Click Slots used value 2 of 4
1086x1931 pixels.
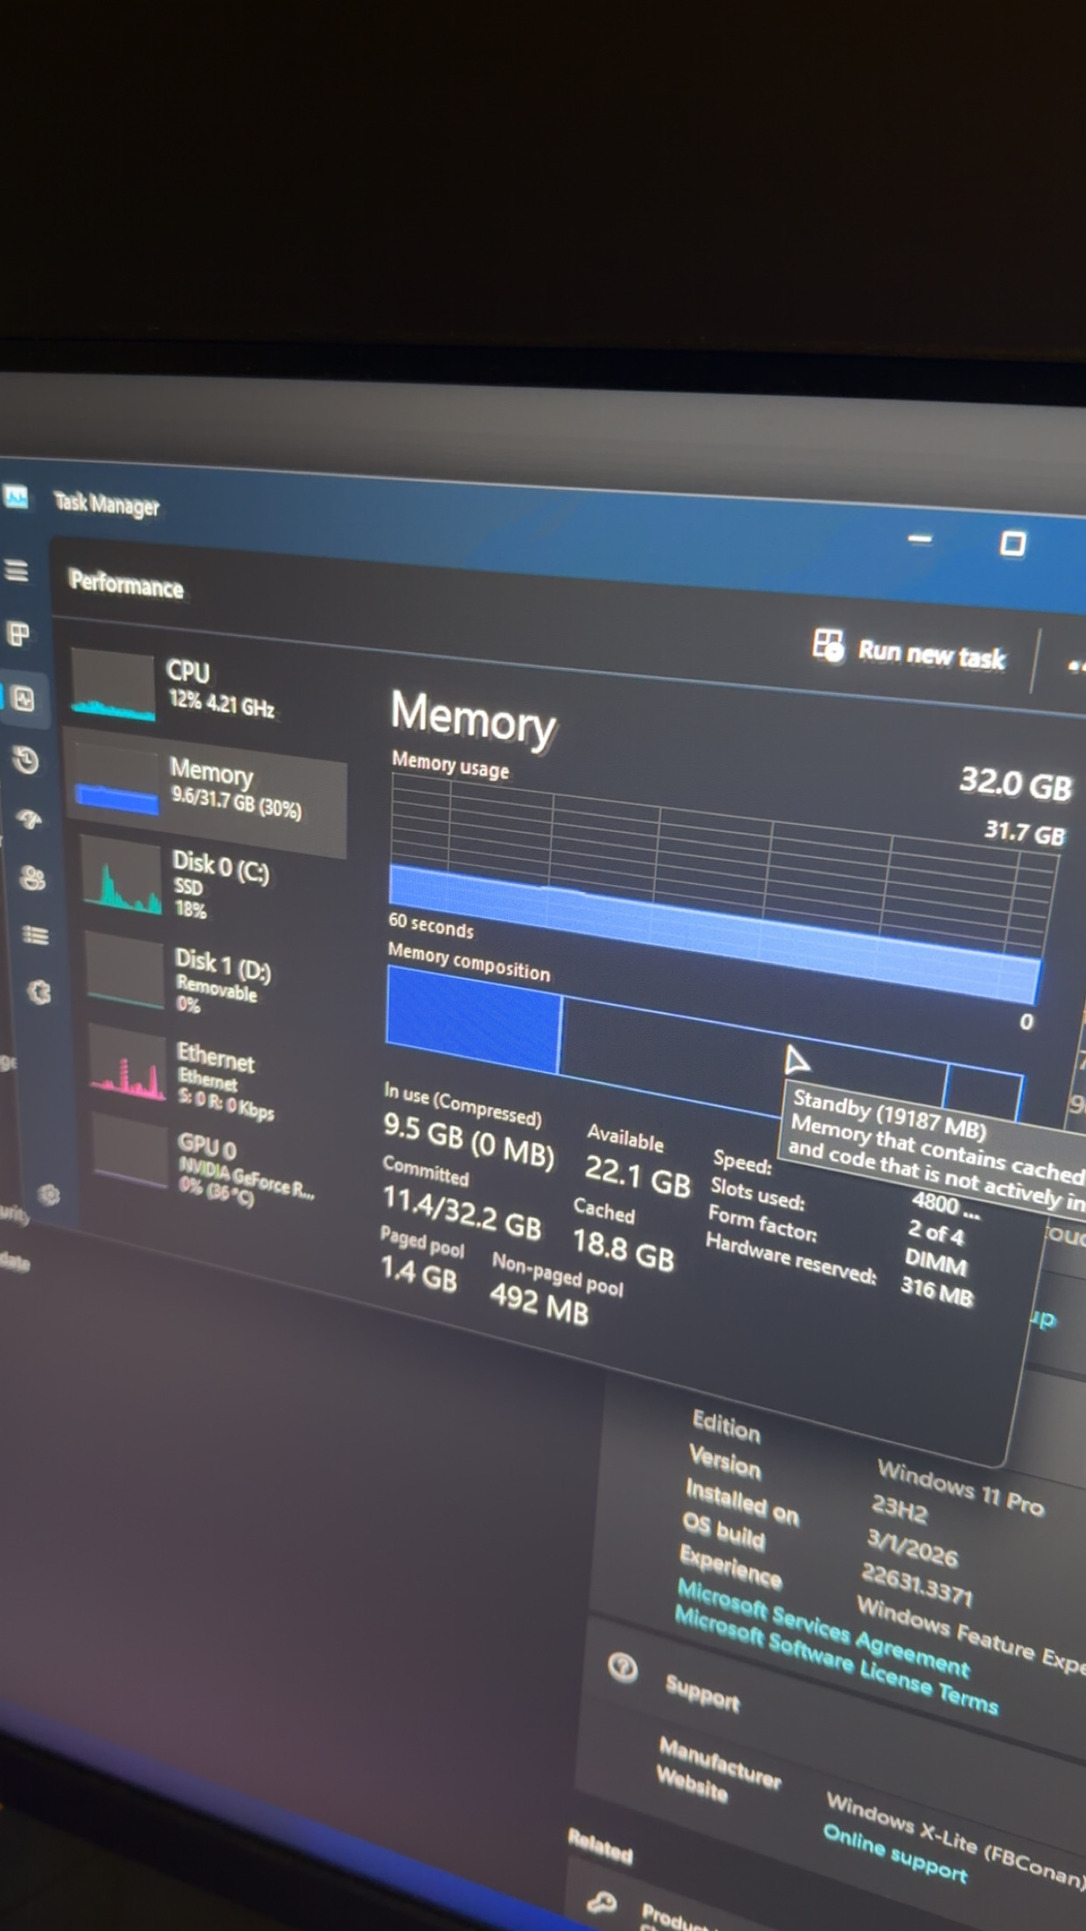pos(935,1232)
